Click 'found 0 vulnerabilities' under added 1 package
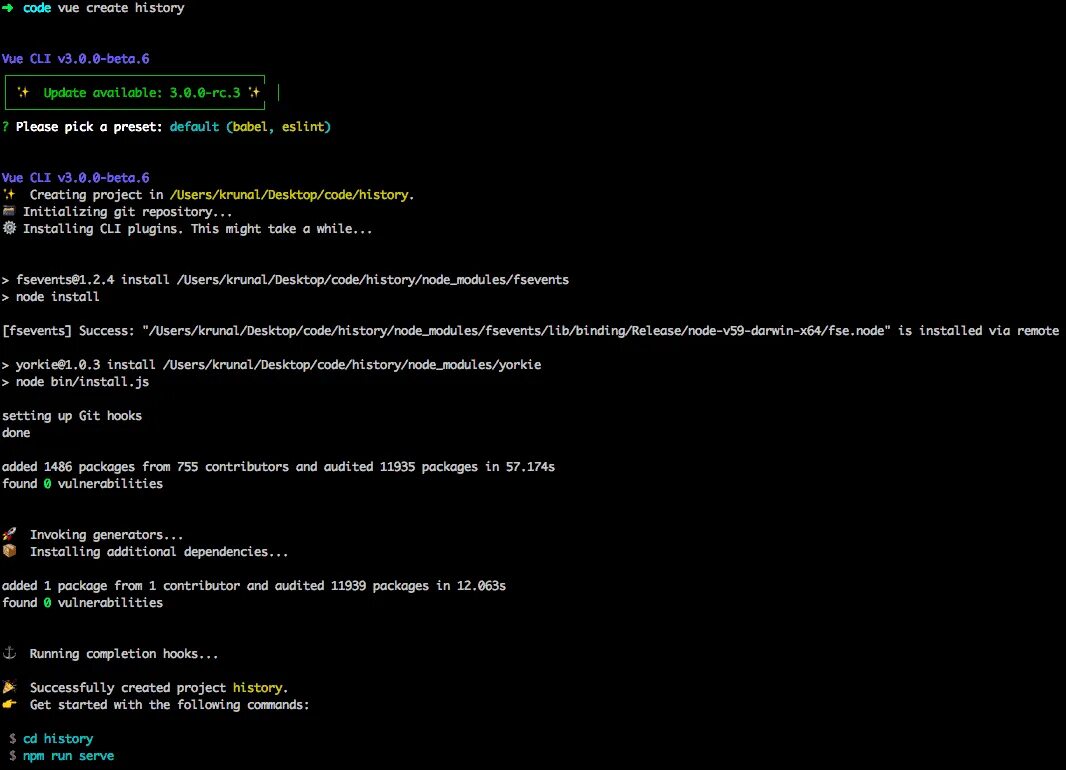The height and width of the screenshot is (770, 1066). pos(82,602)
